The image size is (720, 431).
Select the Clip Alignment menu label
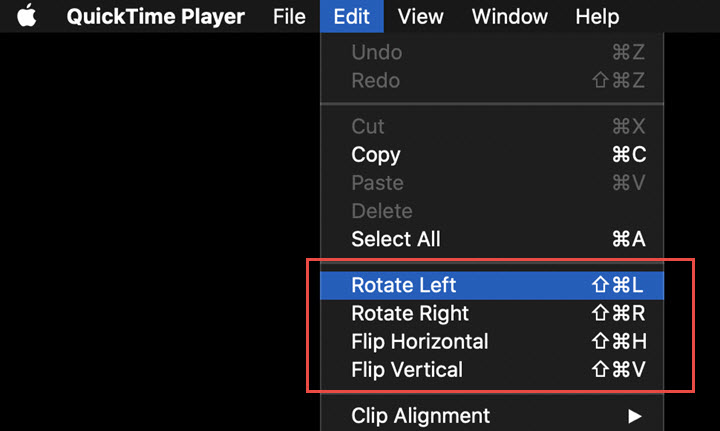coord(421,415)
